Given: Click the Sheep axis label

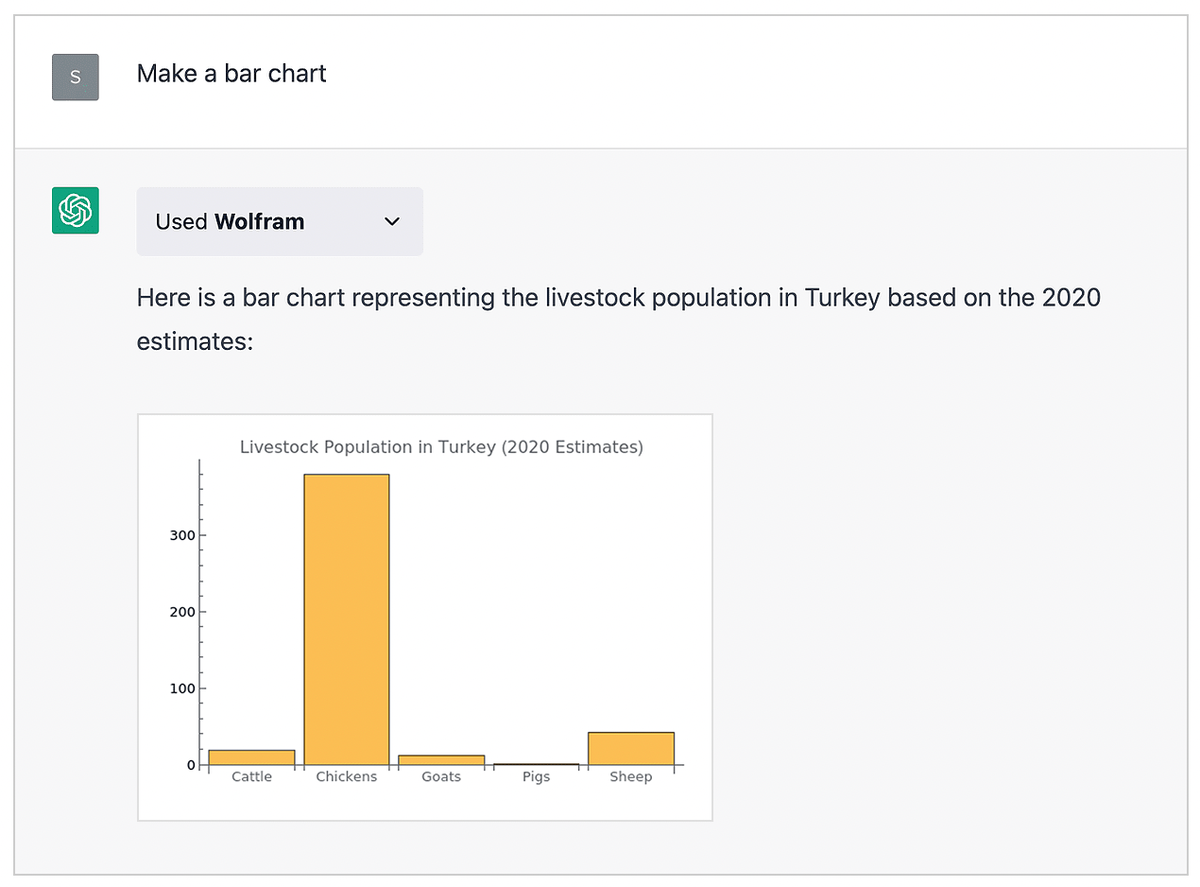Looking at the screenshot, I should pyautogui.click(x=631, y=777).
